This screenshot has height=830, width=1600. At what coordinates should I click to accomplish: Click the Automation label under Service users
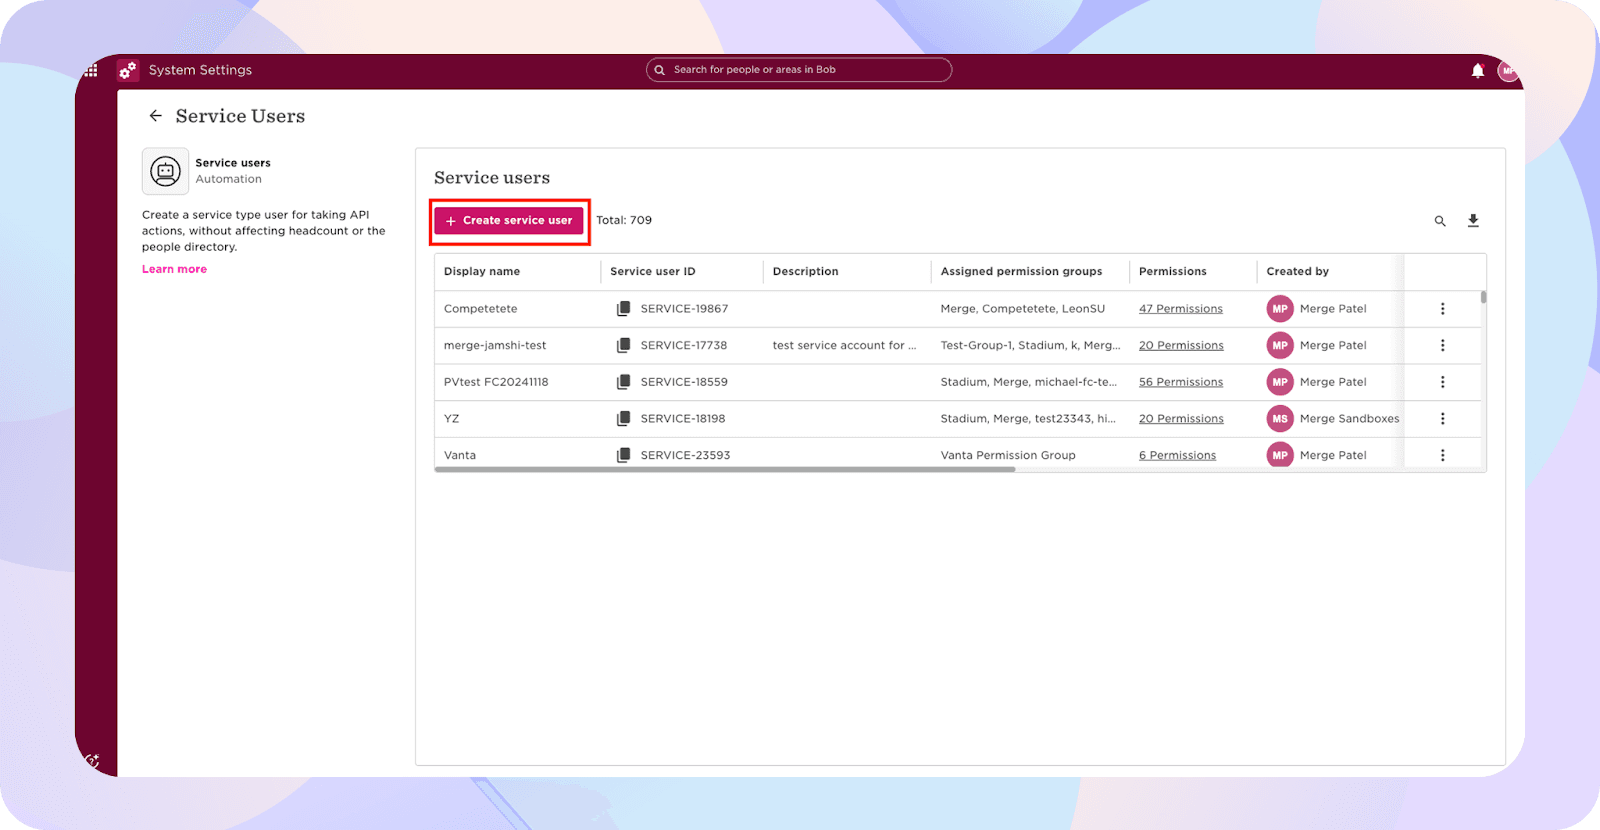[229, 179]
